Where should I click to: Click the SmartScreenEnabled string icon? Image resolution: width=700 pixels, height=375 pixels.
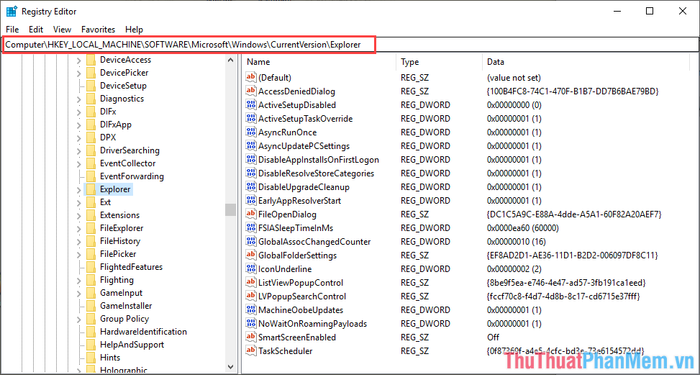(251, 337)
